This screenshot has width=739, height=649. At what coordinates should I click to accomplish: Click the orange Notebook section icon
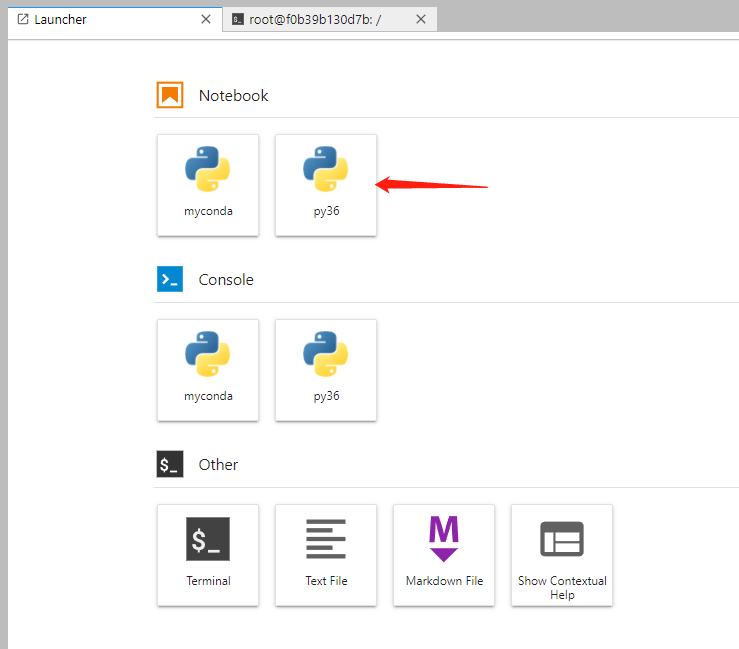click(x=170, y=95)
